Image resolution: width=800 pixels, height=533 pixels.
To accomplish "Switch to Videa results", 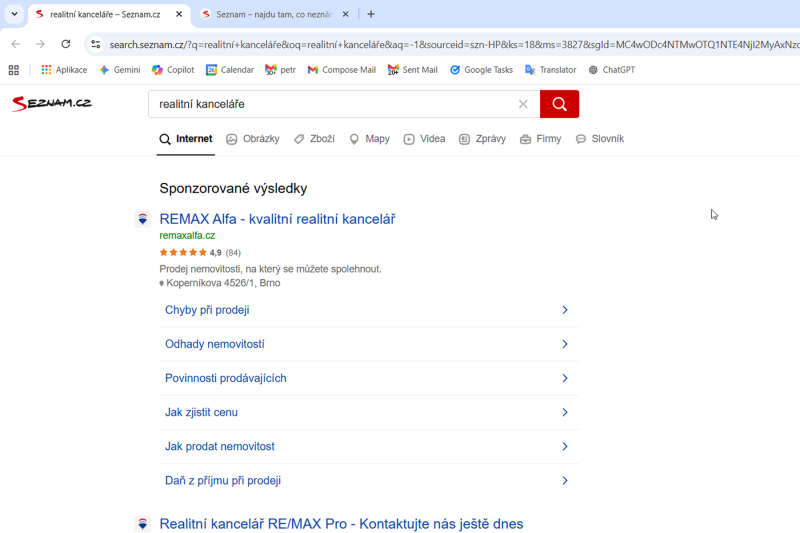I will pyautogui.click(x=424, y=139).
